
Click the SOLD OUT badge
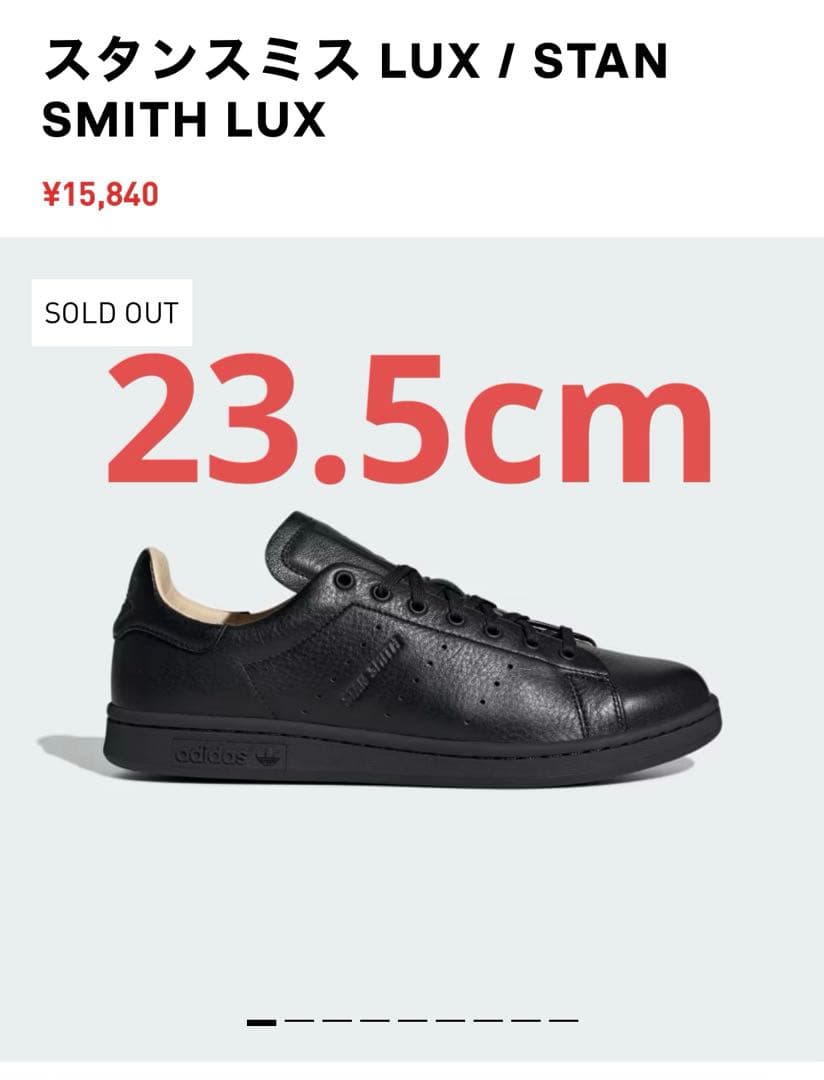(110, 313)
